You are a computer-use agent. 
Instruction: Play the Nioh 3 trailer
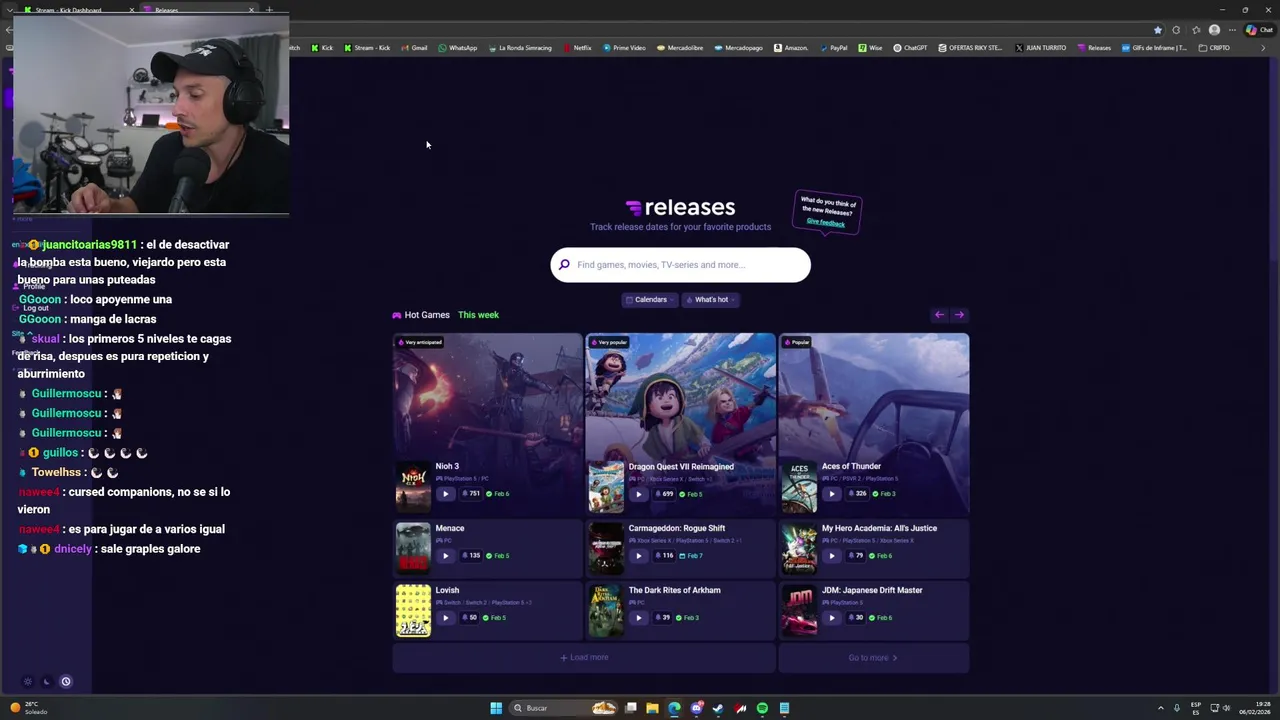445,494
